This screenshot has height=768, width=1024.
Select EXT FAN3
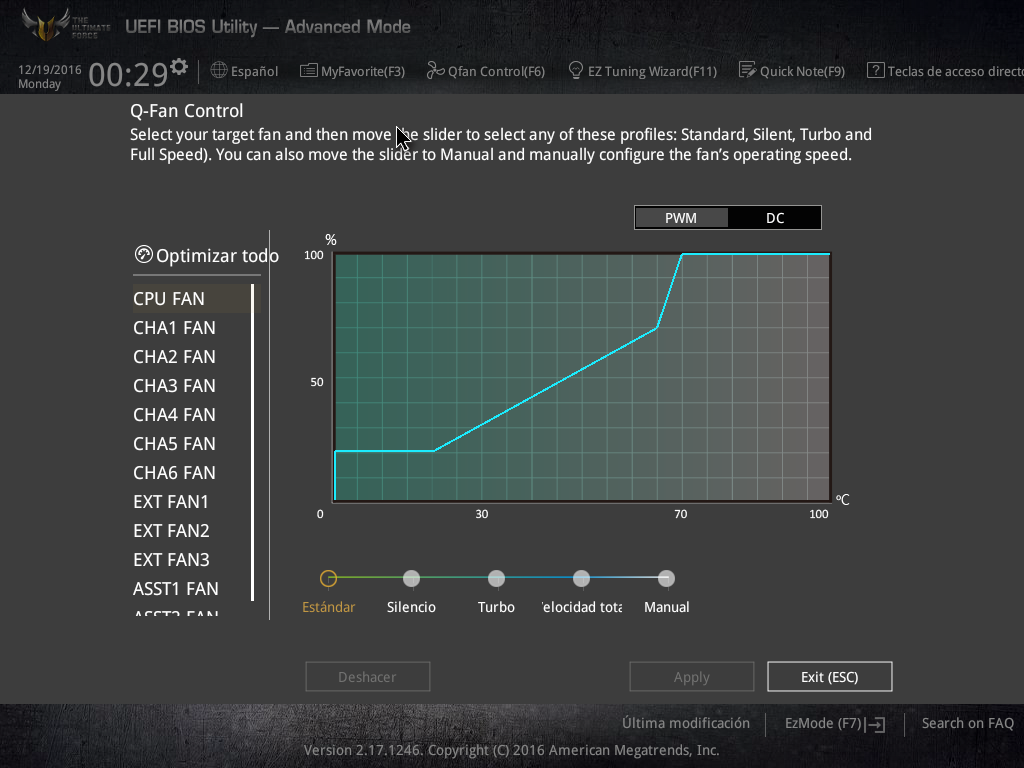(172, 560)
